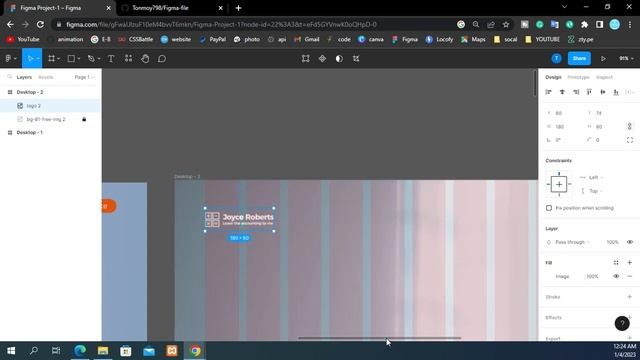The image size is (640, 360).
Task: Select the Move tool
Action: [30, 59]
